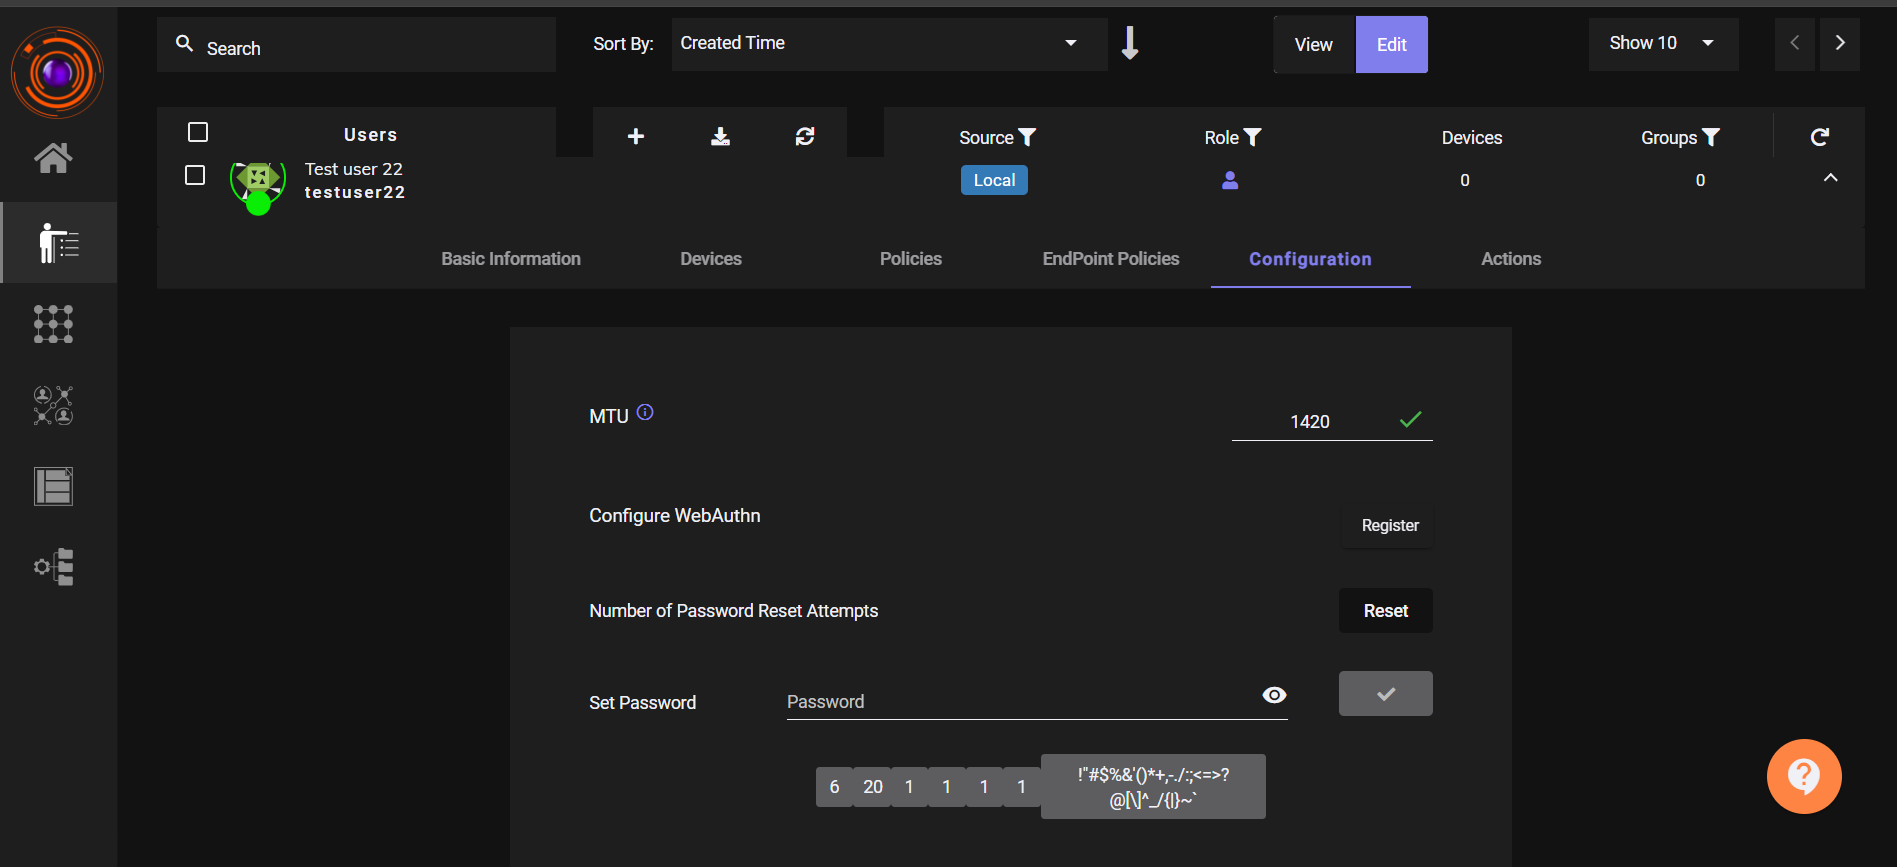
Task: Open the Show 10 page size dropdown
Action: point(1663,43)
